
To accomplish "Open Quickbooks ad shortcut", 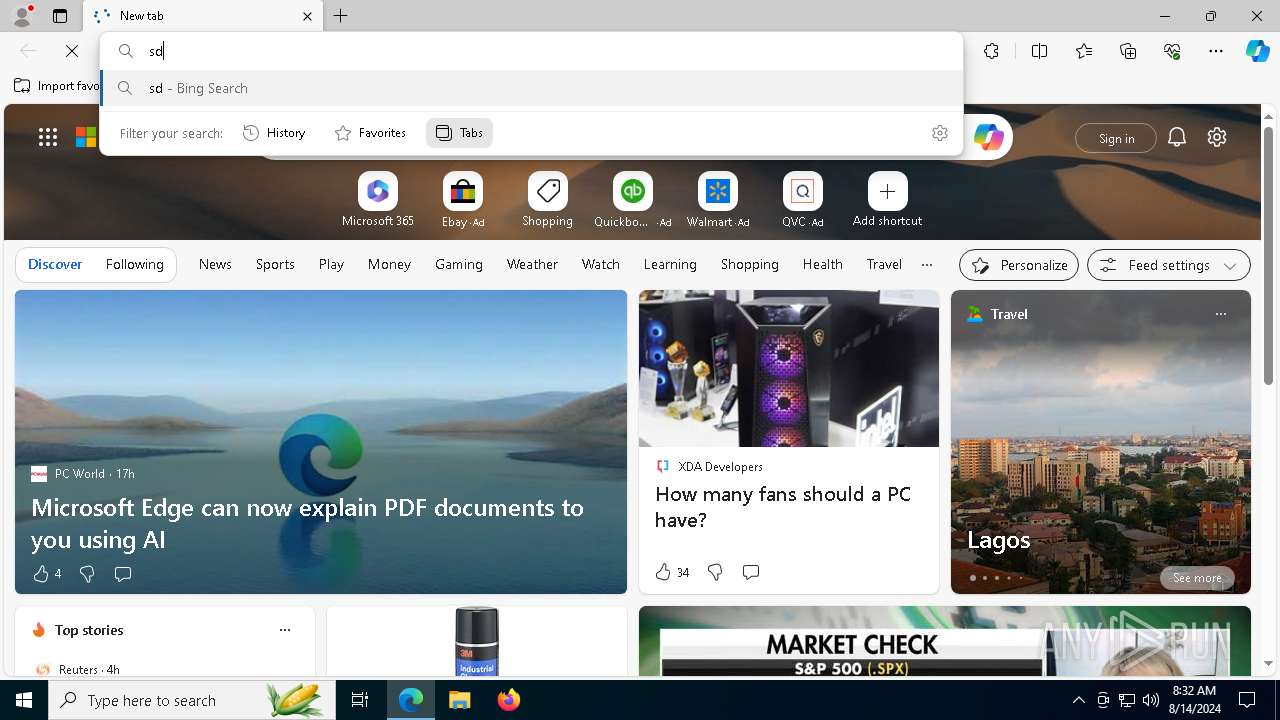I will tap(632, 200).
